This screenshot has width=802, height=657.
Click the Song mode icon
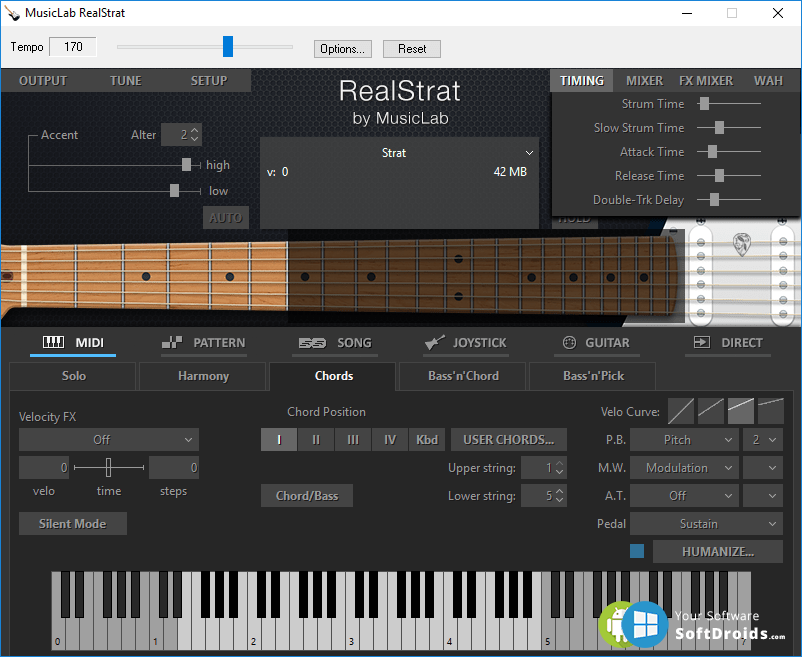point(312,343)
